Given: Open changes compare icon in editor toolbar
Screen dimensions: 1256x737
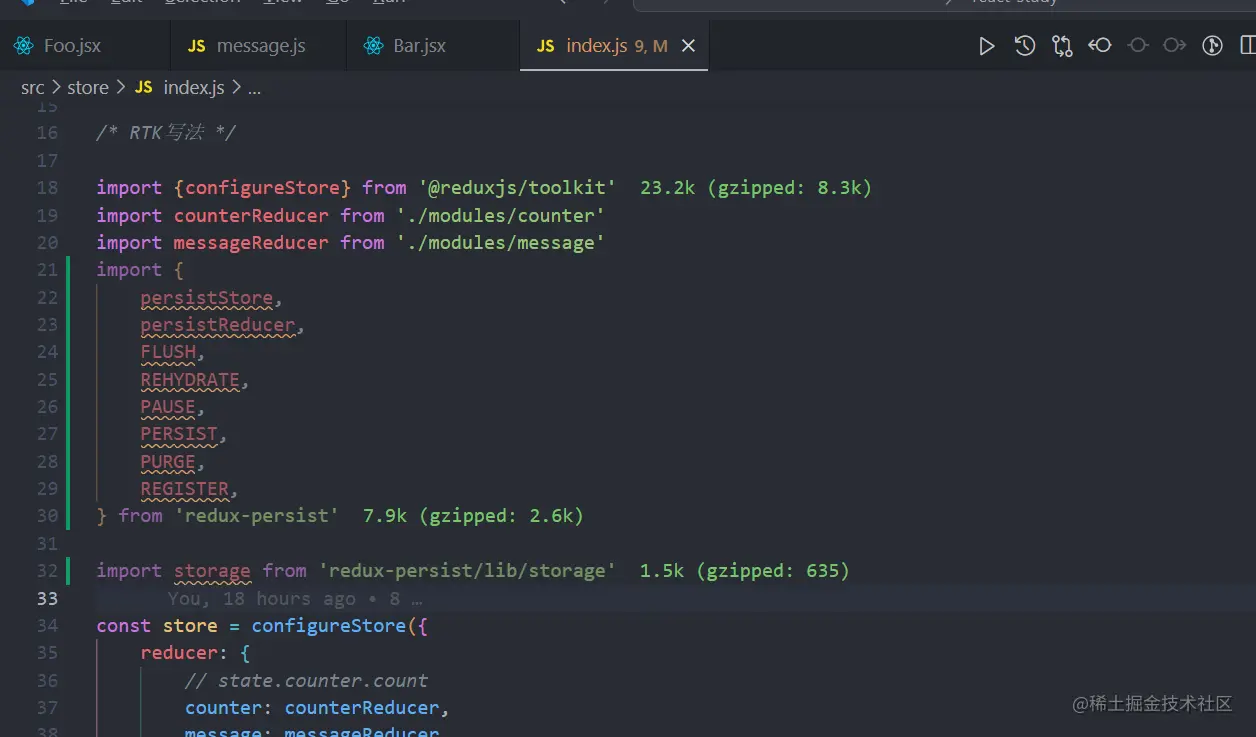Looking at the screenshot, I should pos(1062,46).
